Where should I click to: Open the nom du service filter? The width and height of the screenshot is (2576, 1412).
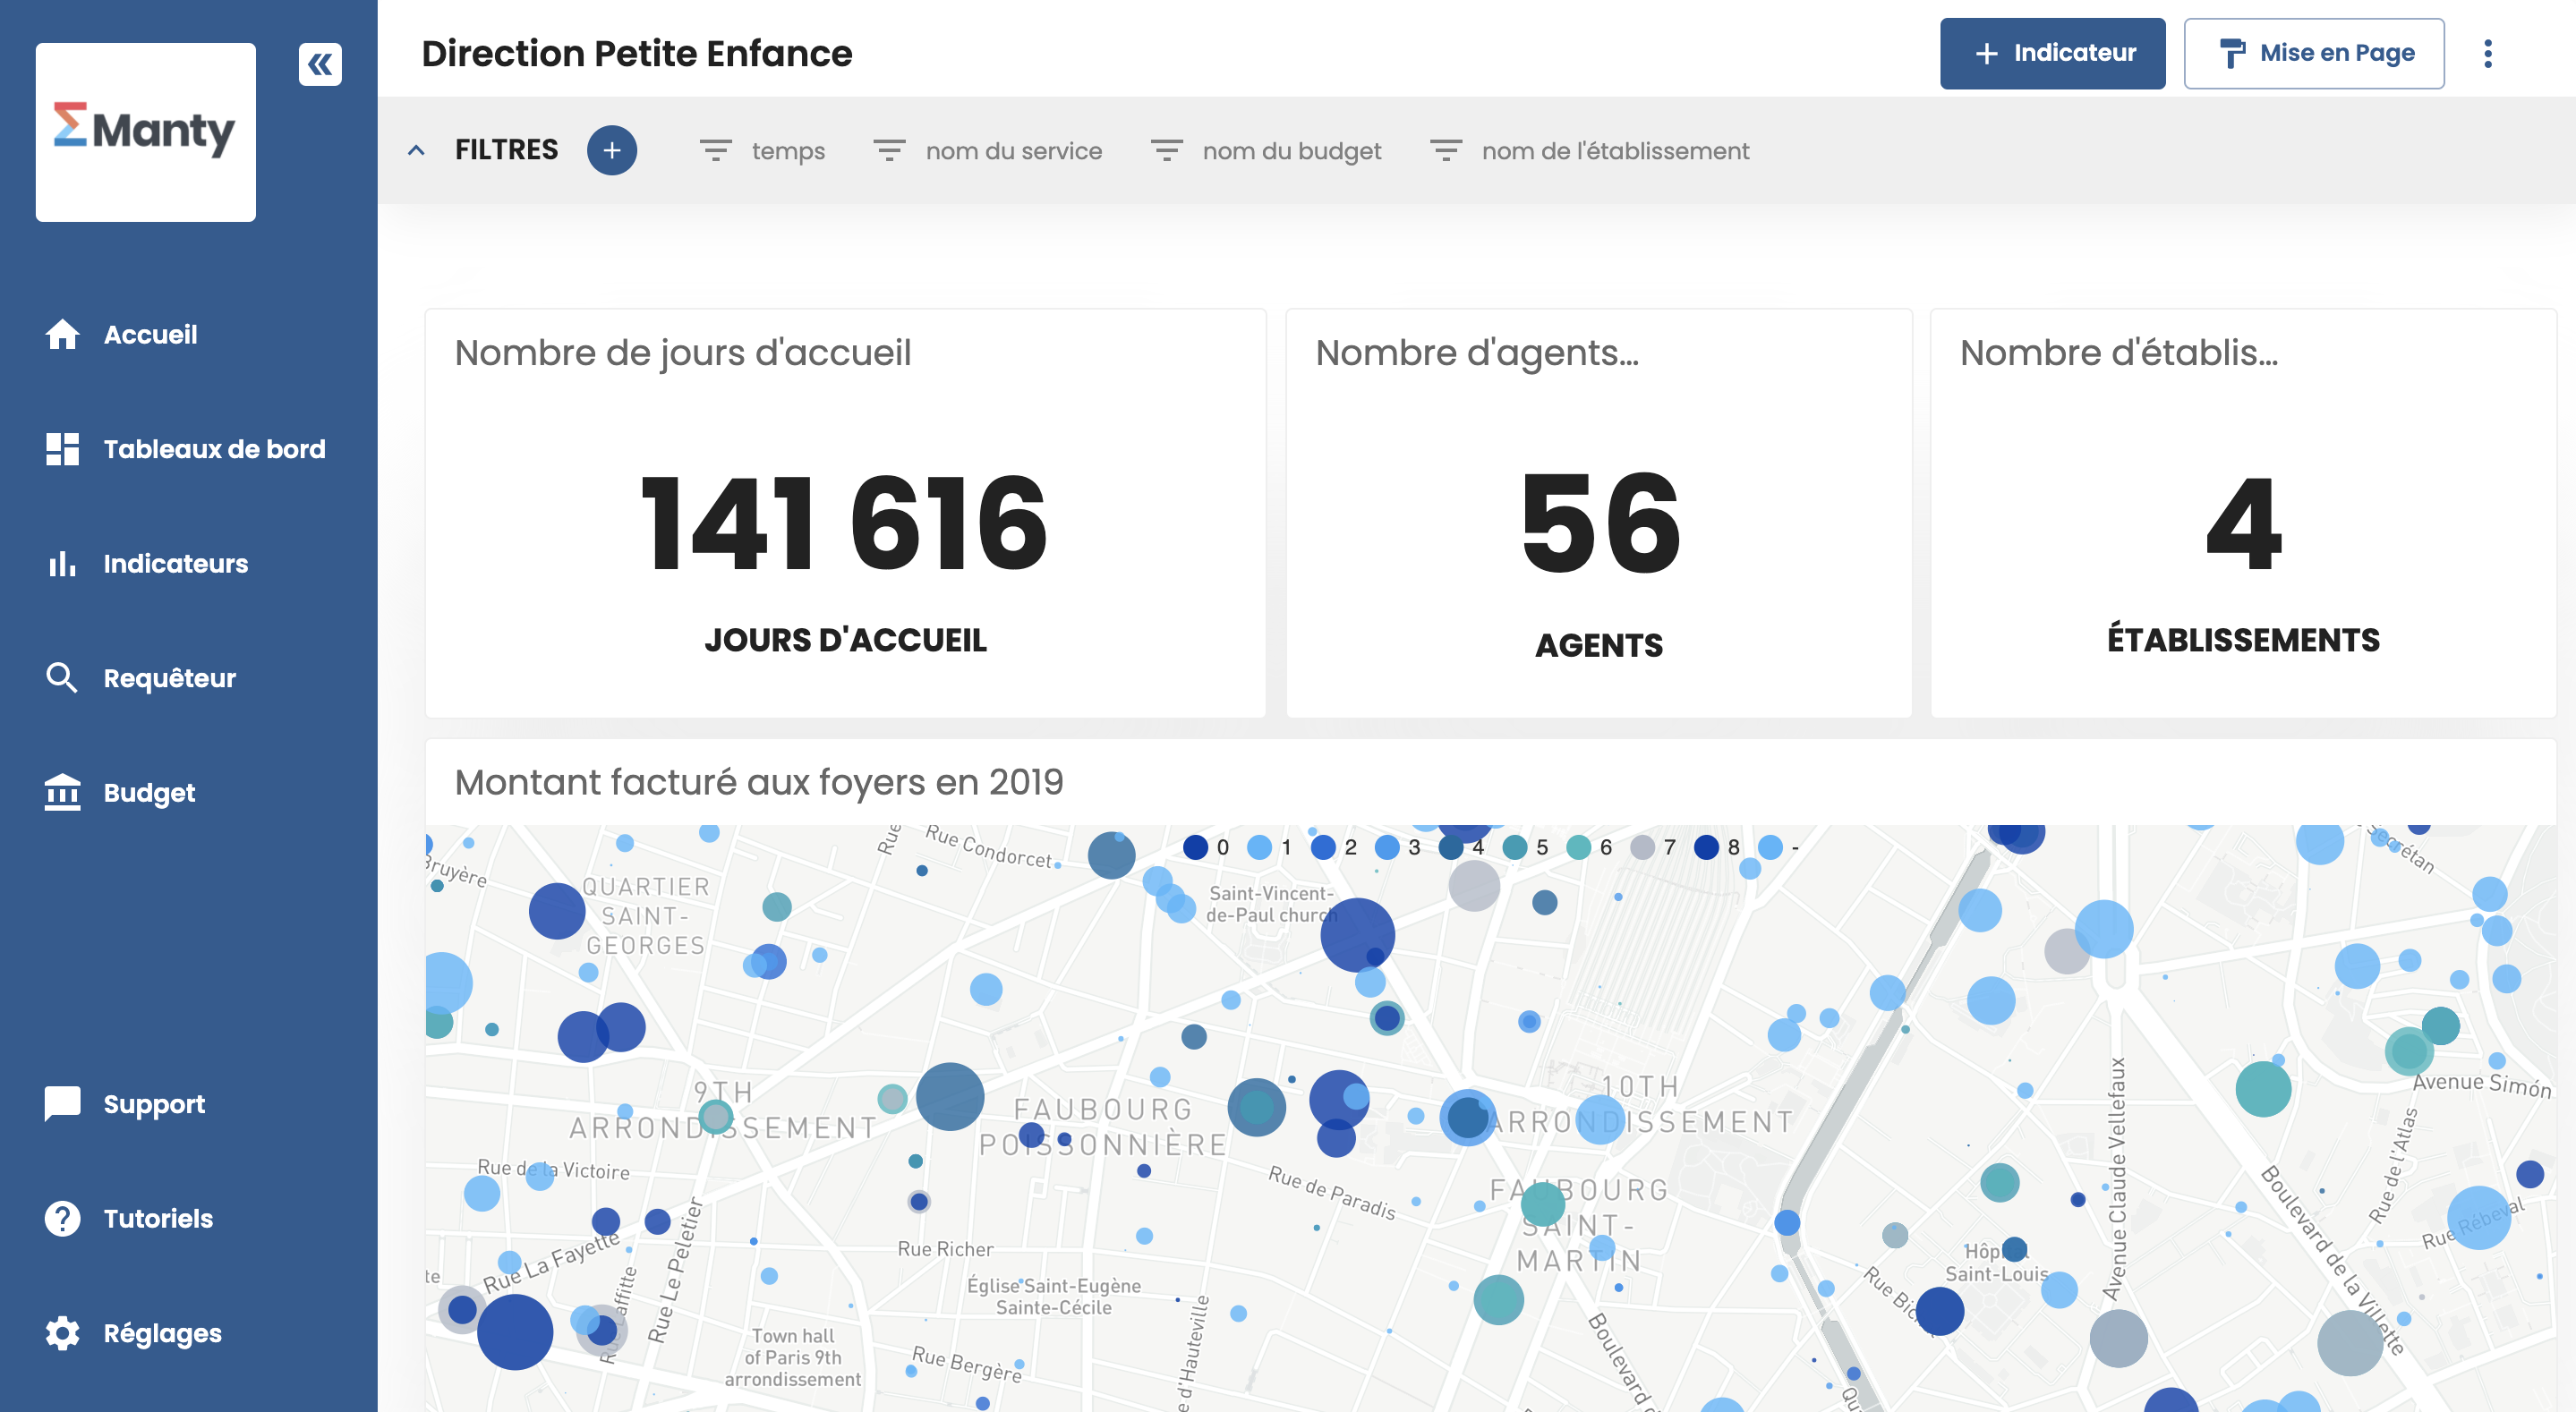(988, 151)
